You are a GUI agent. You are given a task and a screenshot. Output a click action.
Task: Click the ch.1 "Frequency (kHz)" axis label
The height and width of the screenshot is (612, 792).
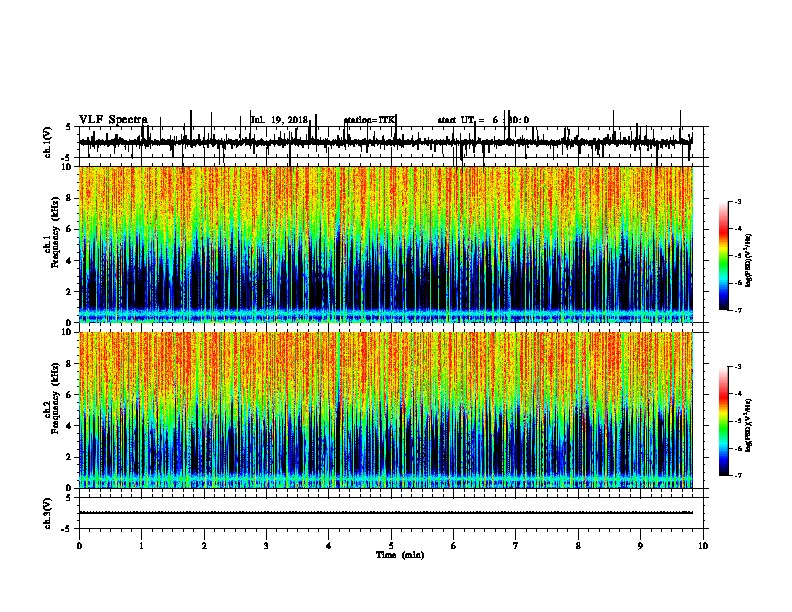tap(55, 232)
